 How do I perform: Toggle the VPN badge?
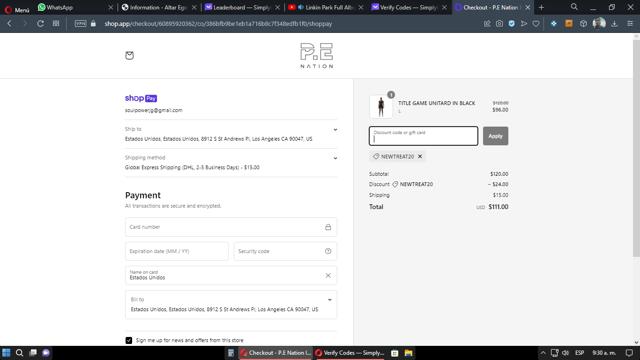click(80, 24)
